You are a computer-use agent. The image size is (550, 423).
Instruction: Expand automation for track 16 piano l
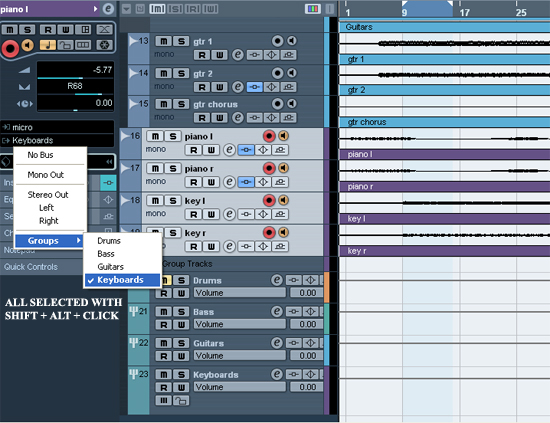tap(125, 136)
